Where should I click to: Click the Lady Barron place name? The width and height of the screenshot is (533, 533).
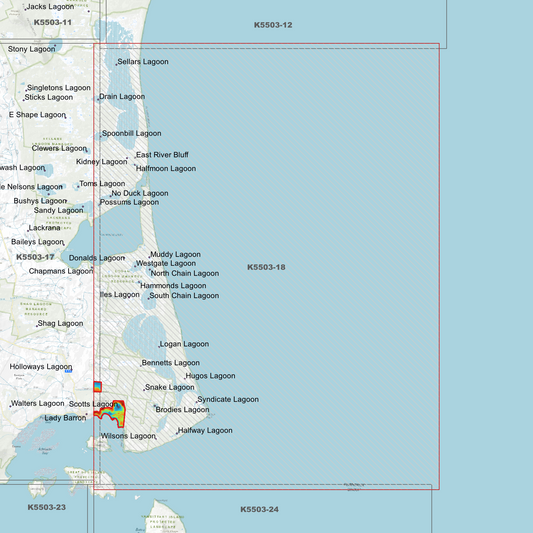tap(65, 418)
